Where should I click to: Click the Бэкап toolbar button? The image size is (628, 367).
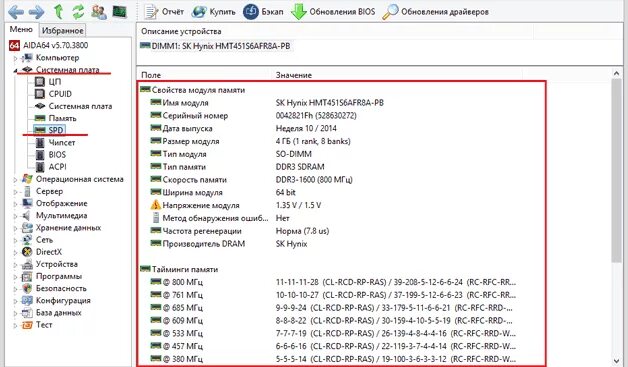click(263, 12)
